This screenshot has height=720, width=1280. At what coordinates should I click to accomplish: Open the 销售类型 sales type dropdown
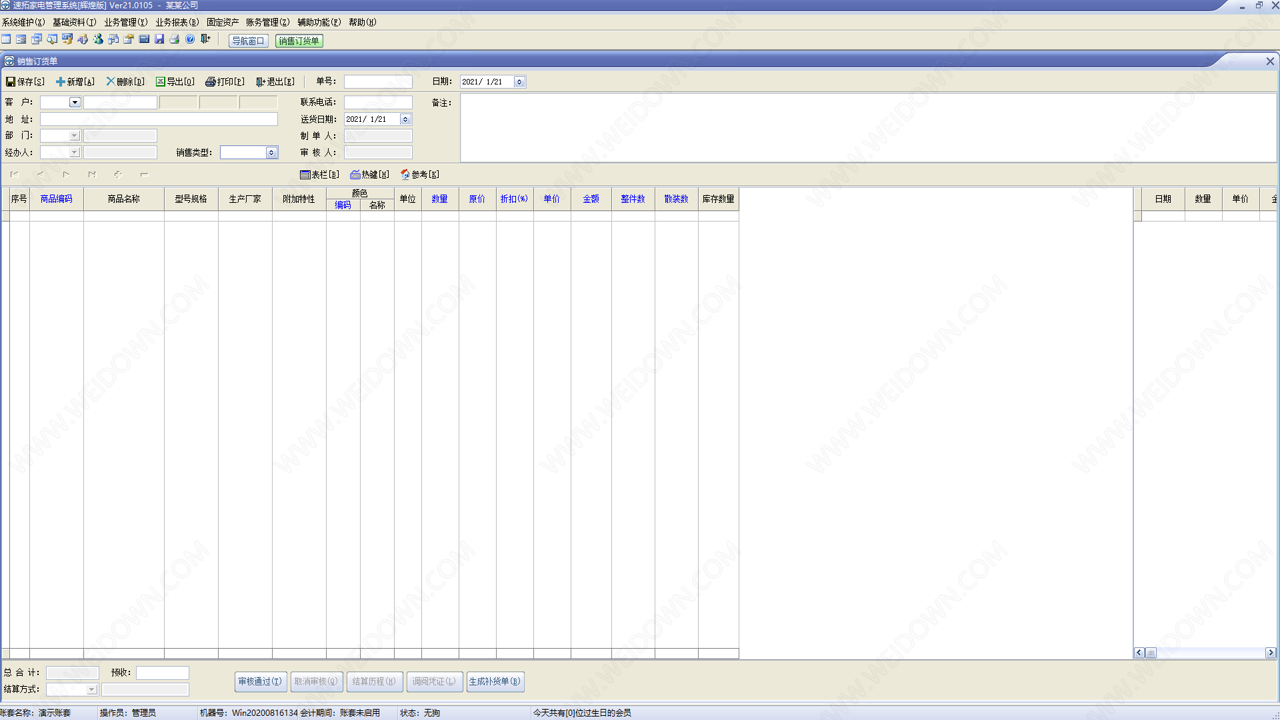(272, 153)
